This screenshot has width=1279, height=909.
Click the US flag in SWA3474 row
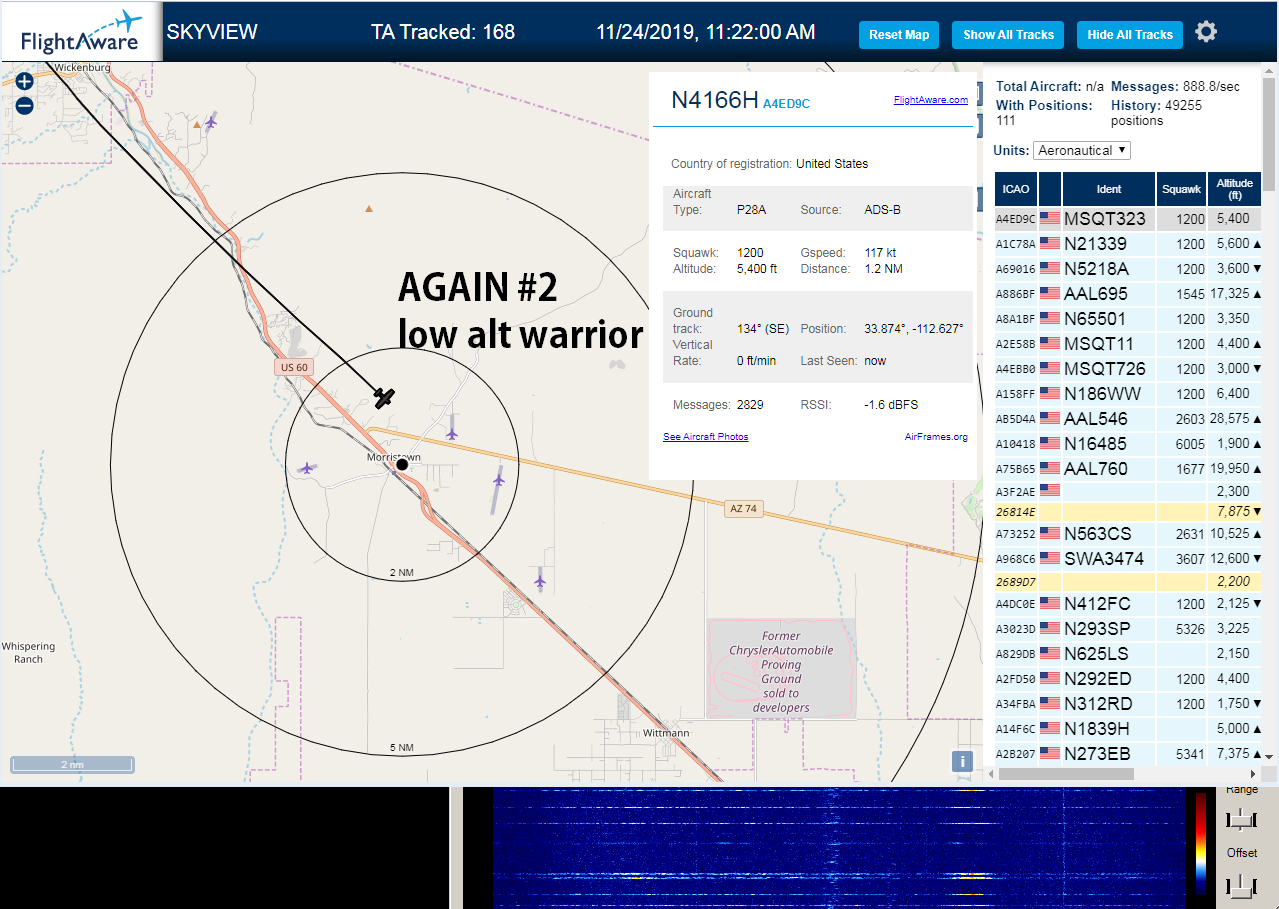(1050, 558)
